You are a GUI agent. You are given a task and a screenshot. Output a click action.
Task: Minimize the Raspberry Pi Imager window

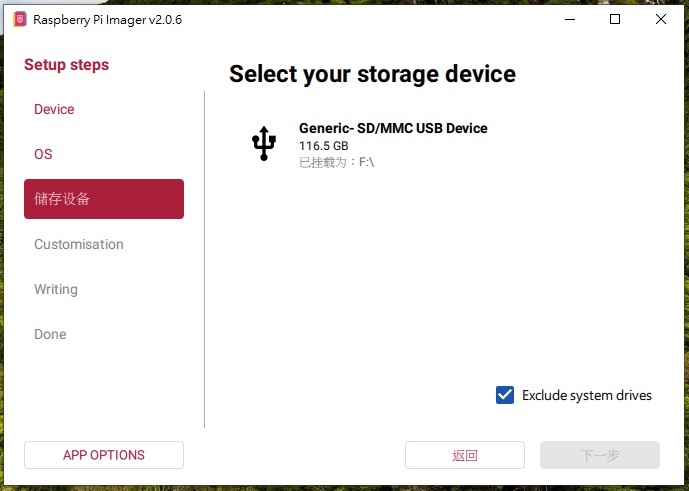click(x=570, y=19)
